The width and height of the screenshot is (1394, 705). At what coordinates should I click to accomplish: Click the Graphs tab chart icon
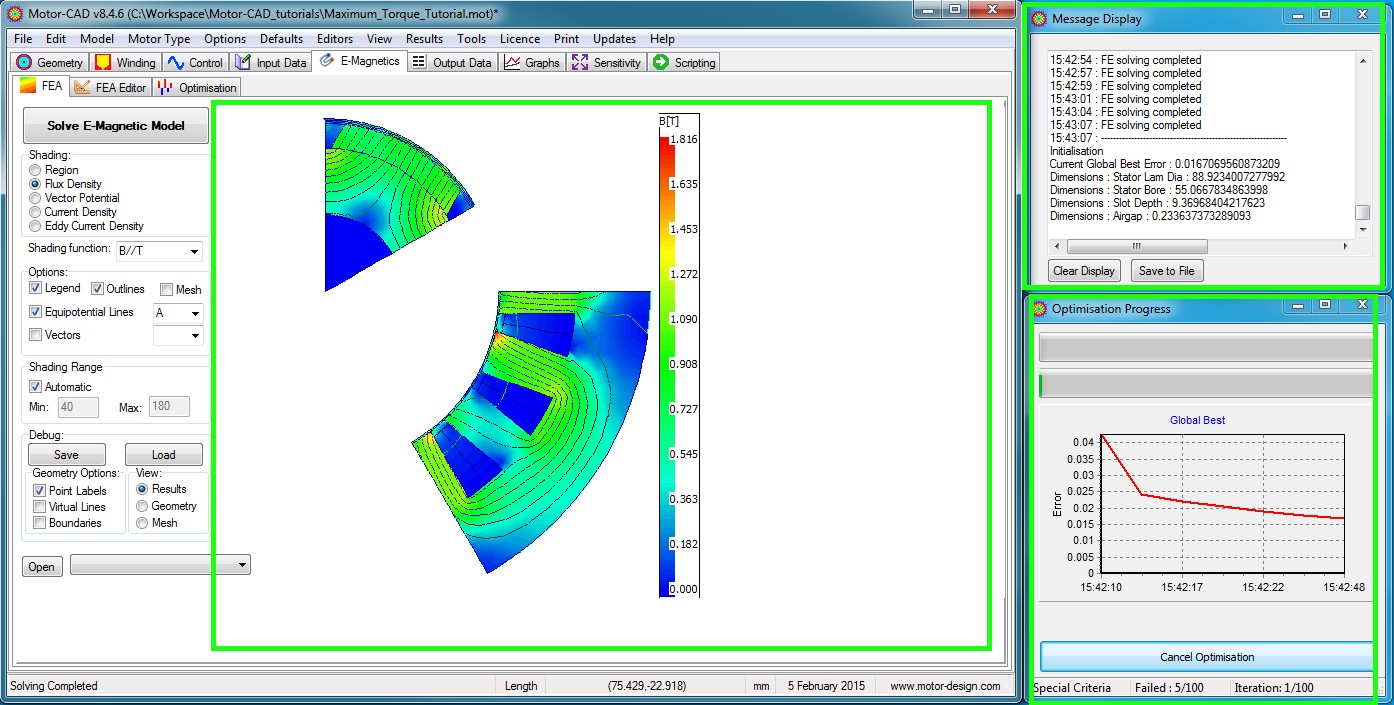pyautogui.click(x=512, y=63)
